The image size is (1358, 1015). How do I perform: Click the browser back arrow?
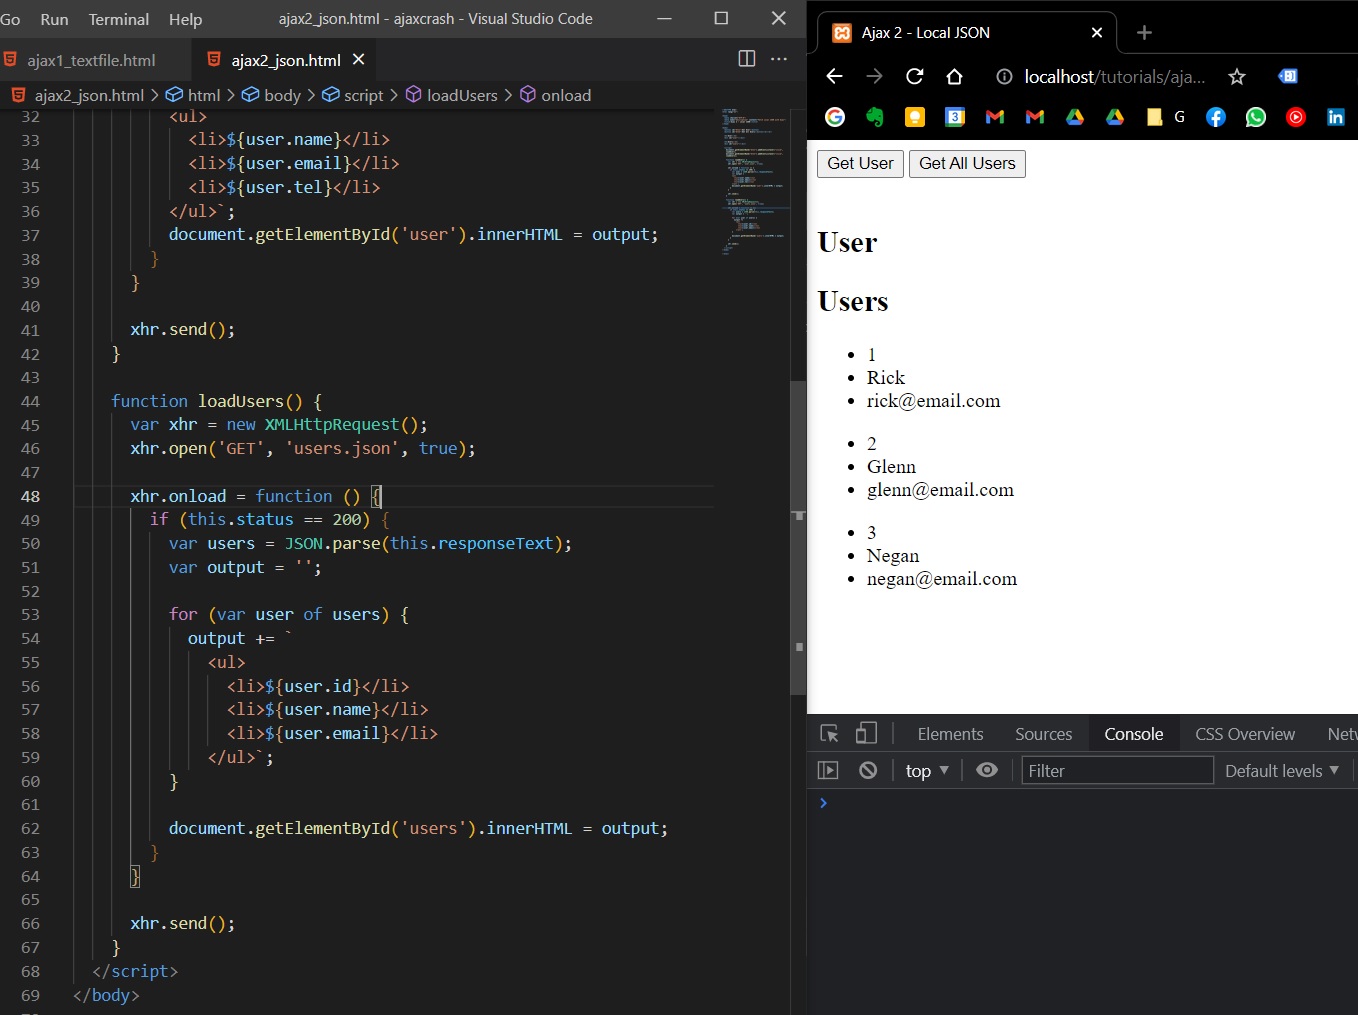point(835,77)
